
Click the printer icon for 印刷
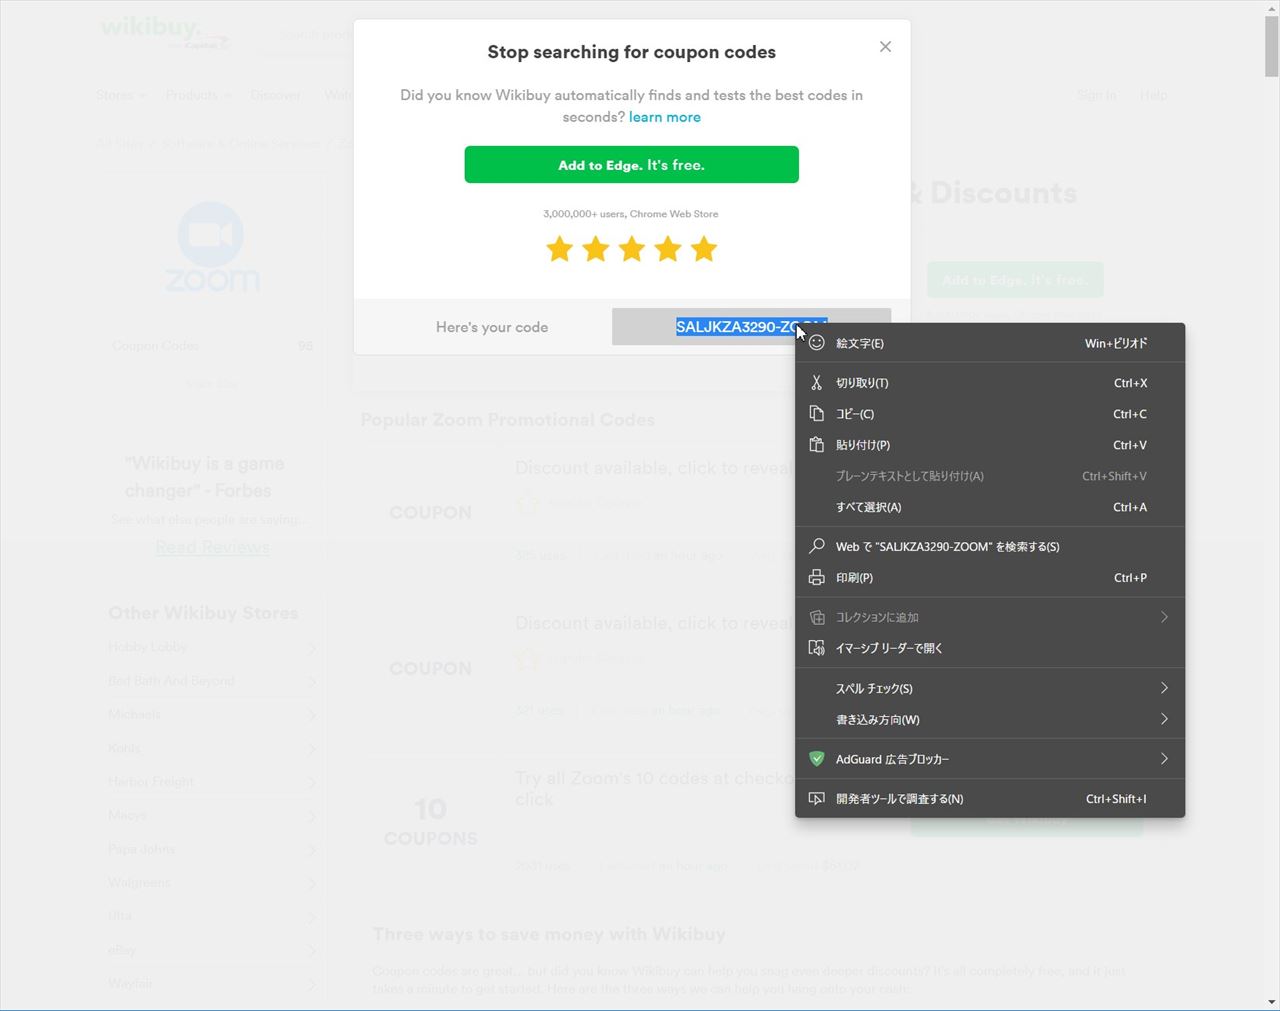tap(817, 578)
